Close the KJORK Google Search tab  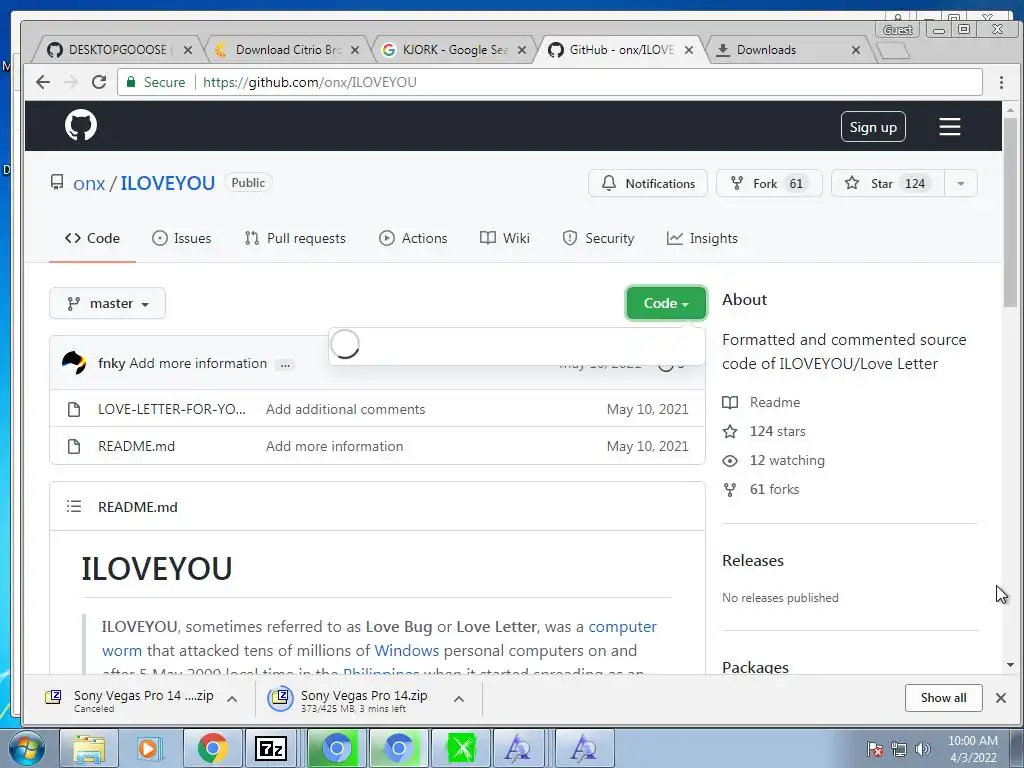click(522, 50)
